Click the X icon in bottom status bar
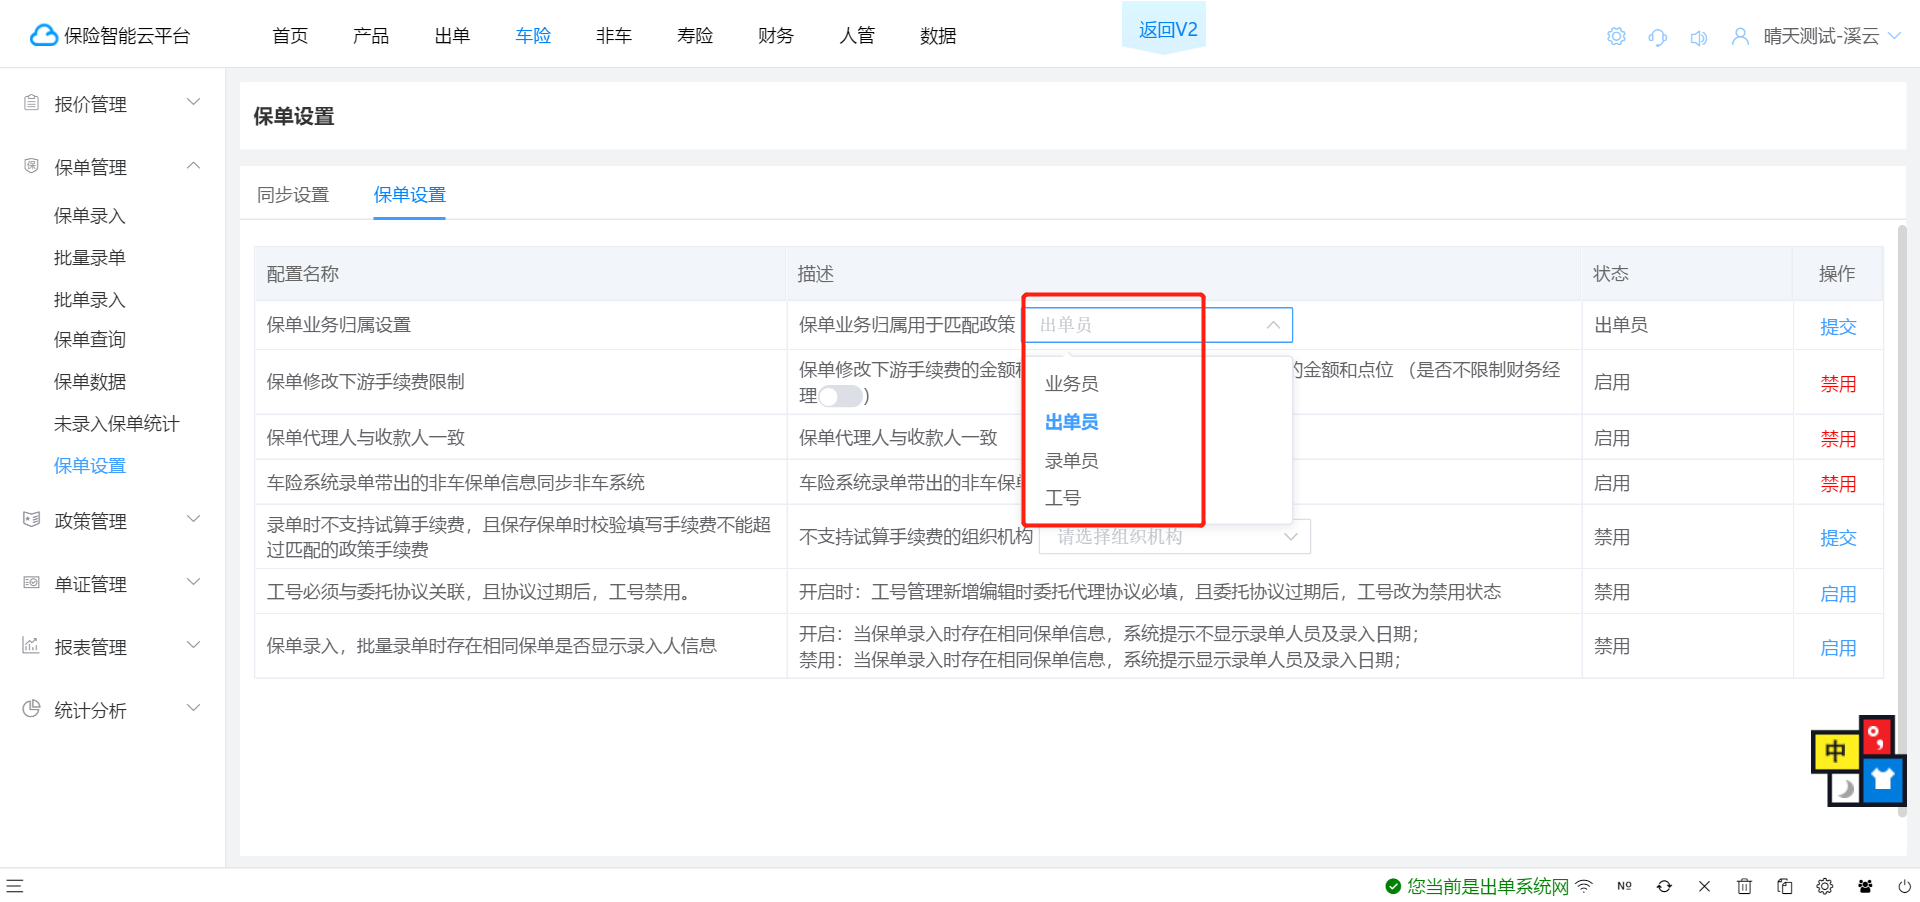This screenshot has width=1920, height=902. [1704, 886]
